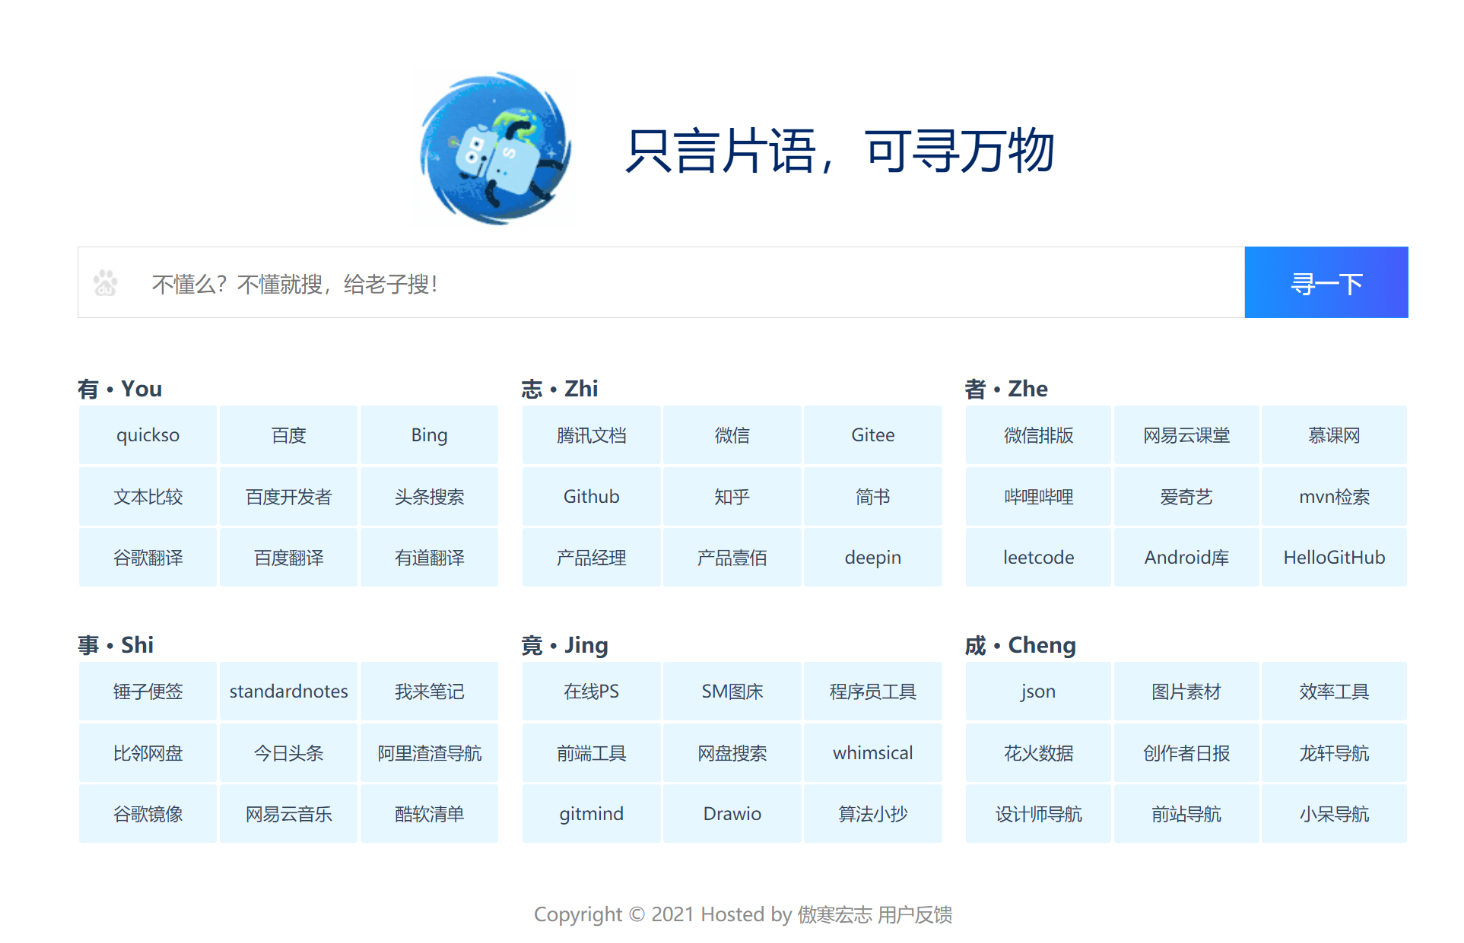Open 前端工具

592,753
